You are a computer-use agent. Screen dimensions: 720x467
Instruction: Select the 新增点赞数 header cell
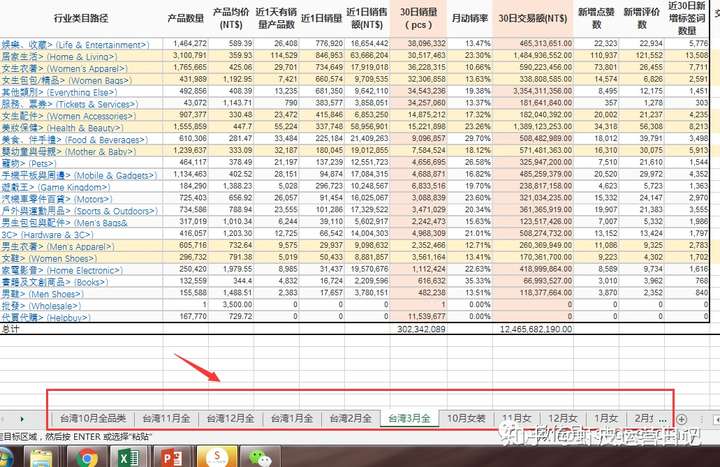click(x=596, y=18)
